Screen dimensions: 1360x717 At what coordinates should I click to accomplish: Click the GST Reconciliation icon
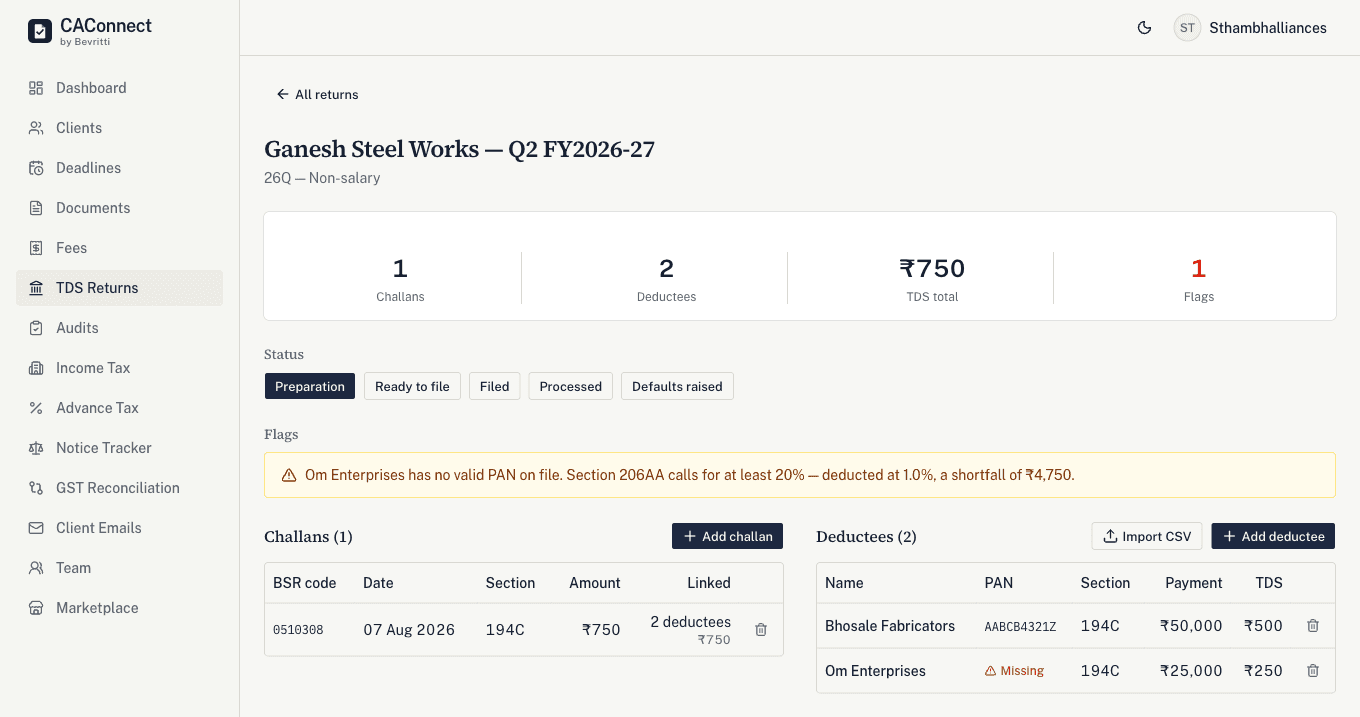[36, 488]
